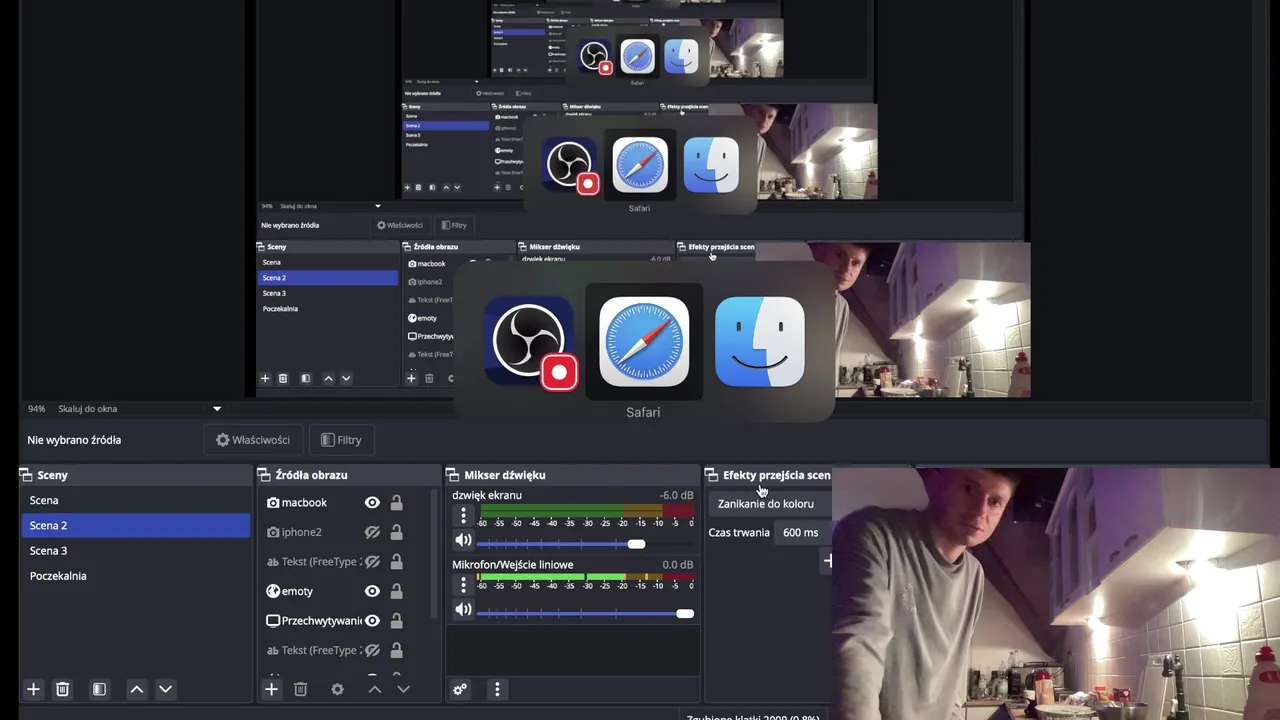Click the Źródła obrazu panel dock icon

[x=264, y=475]
